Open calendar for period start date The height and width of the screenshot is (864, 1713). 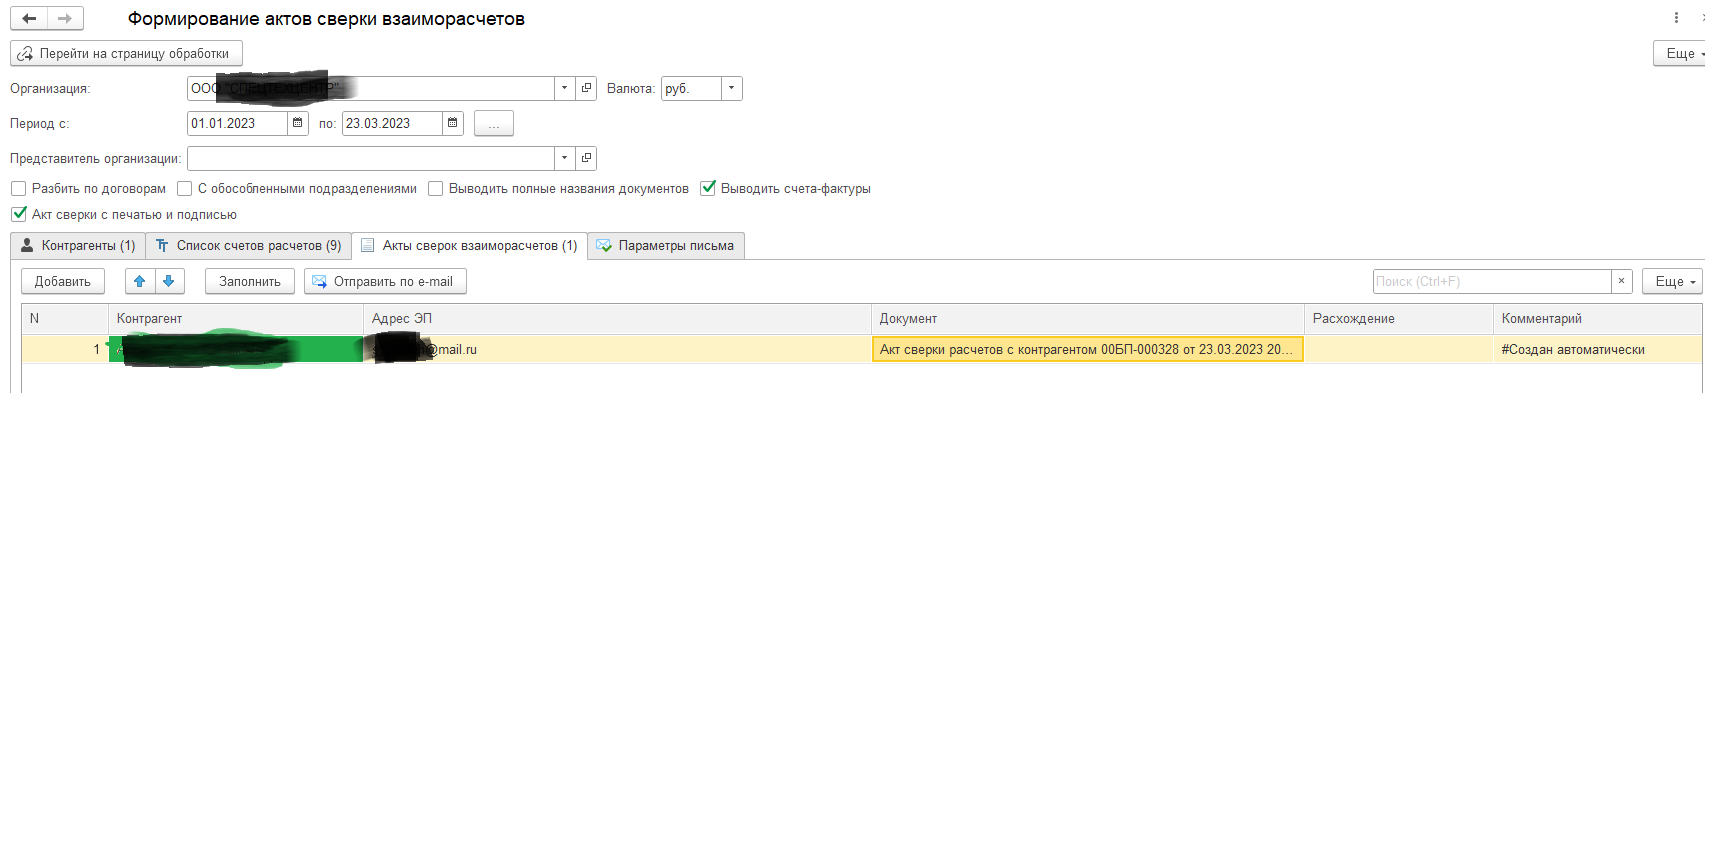click(x=297, y=123)
